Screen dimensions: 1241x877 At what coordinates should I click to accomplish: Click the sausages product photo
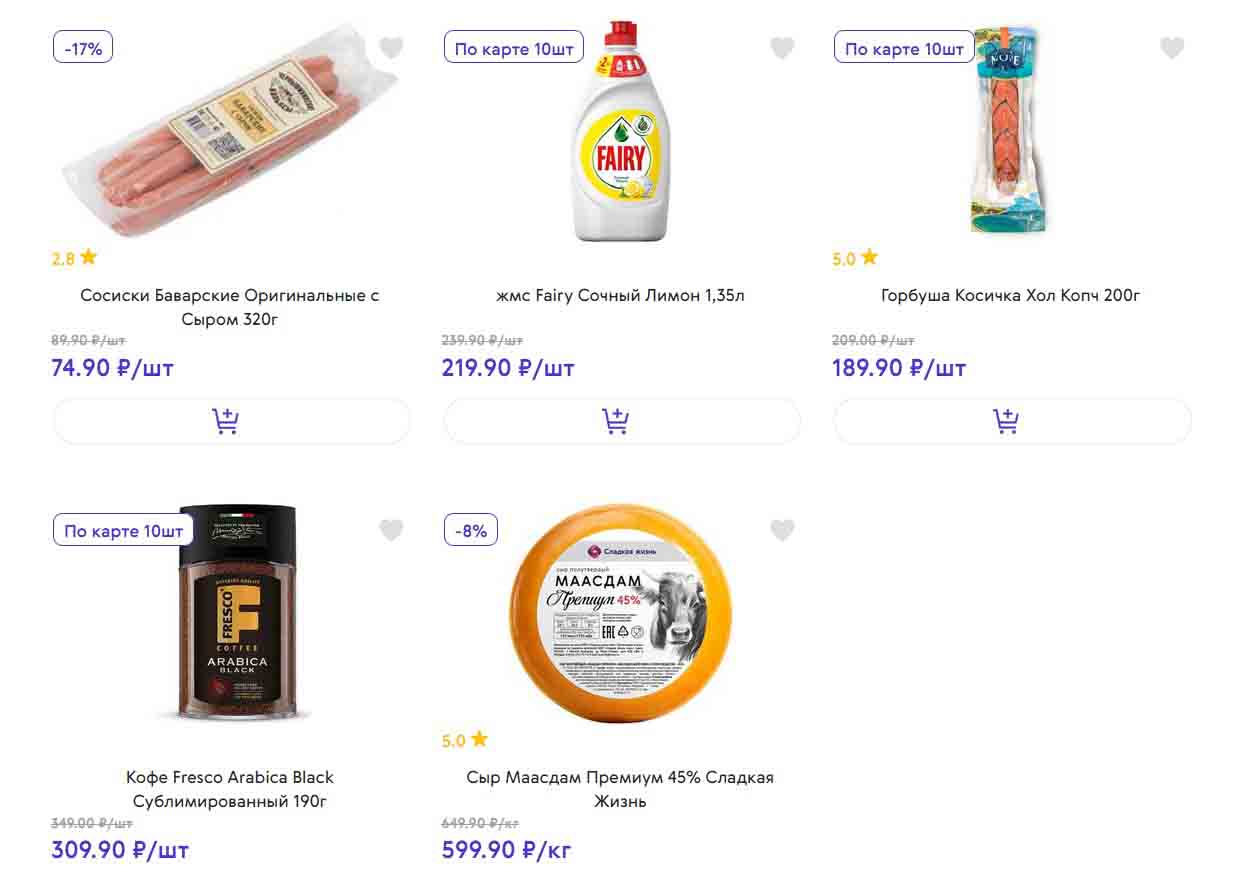coord(230,135)
